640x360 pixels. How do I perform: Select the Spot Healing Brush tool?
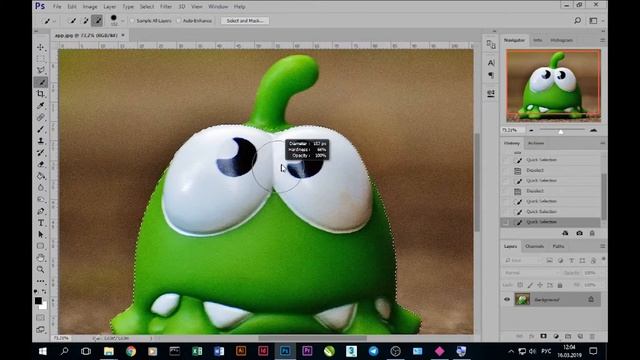[x=40, y=118]
